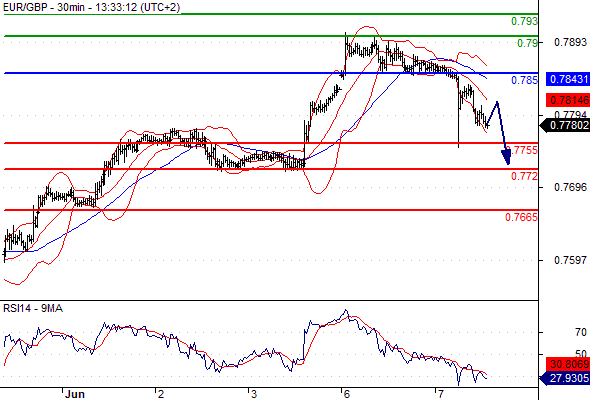Screen dimensions: 590x400
Task: Click the RSI14 - 9MA indicator label
Action: 33,309
